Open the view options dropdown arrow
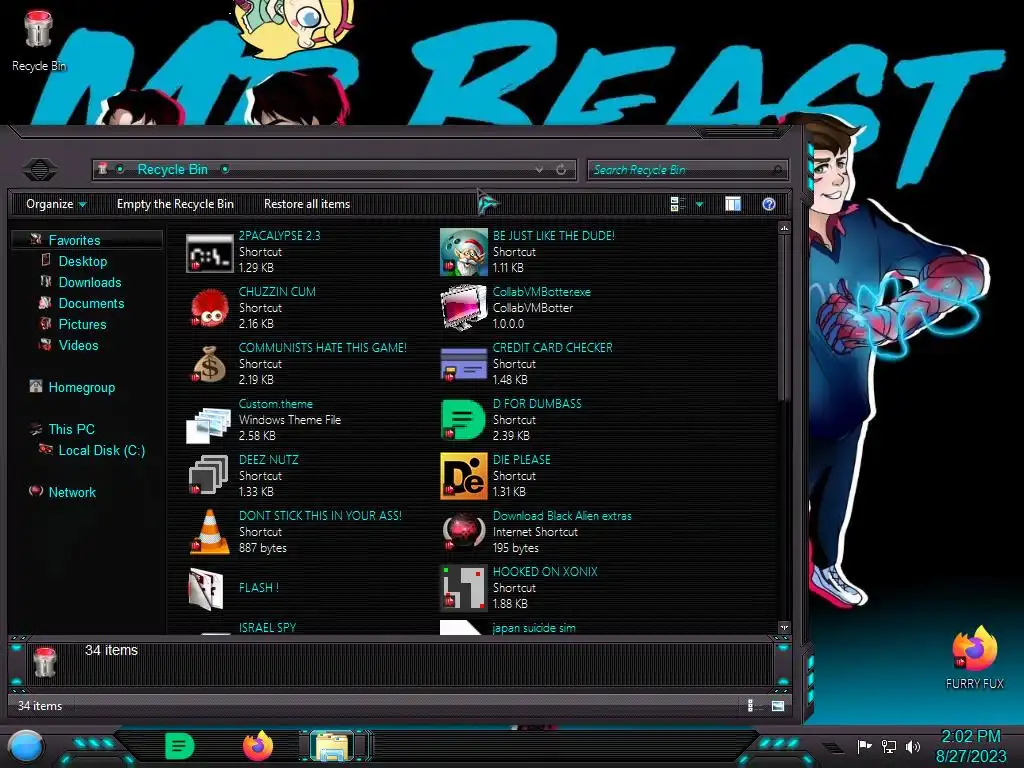 [699, 204]
